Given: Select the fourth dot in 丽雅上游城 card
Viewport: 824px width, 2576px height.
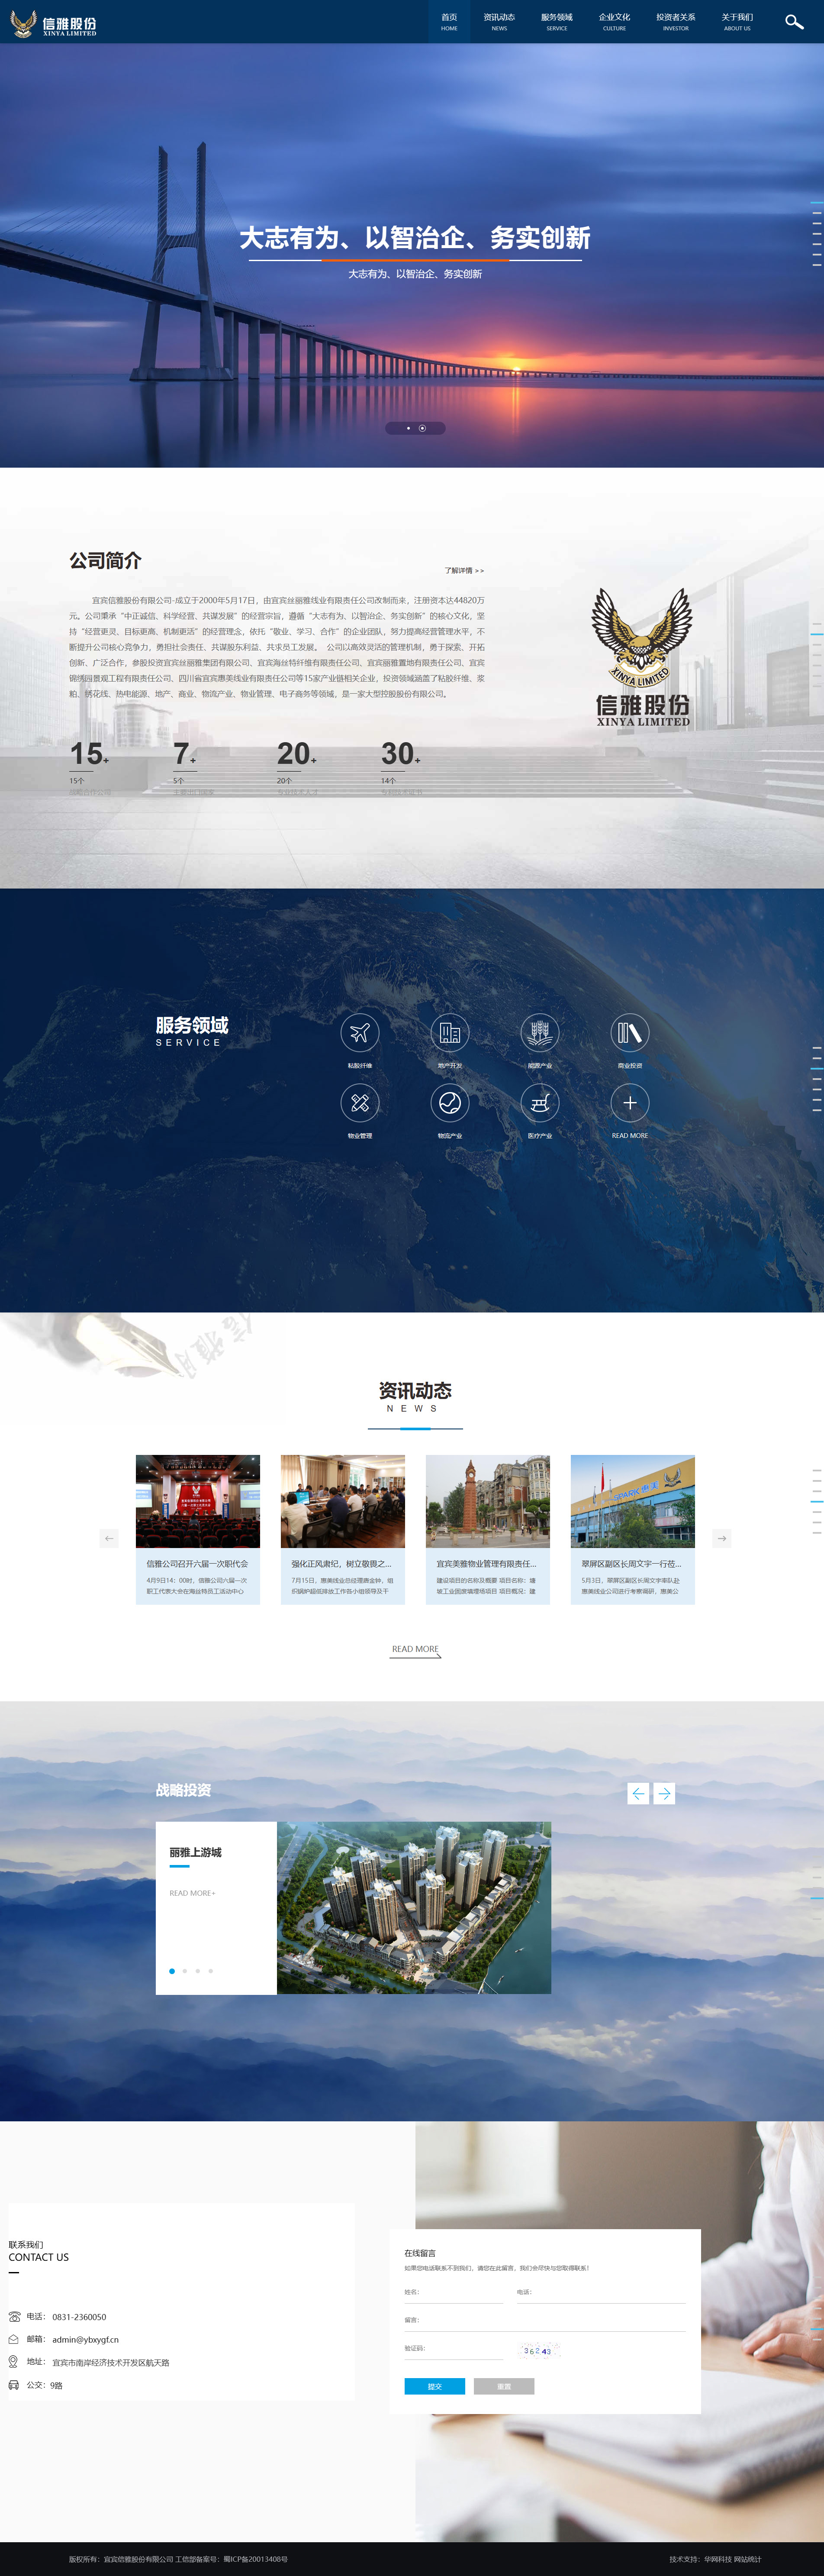Looking at the screenshot, I should tap(211, 1971).
